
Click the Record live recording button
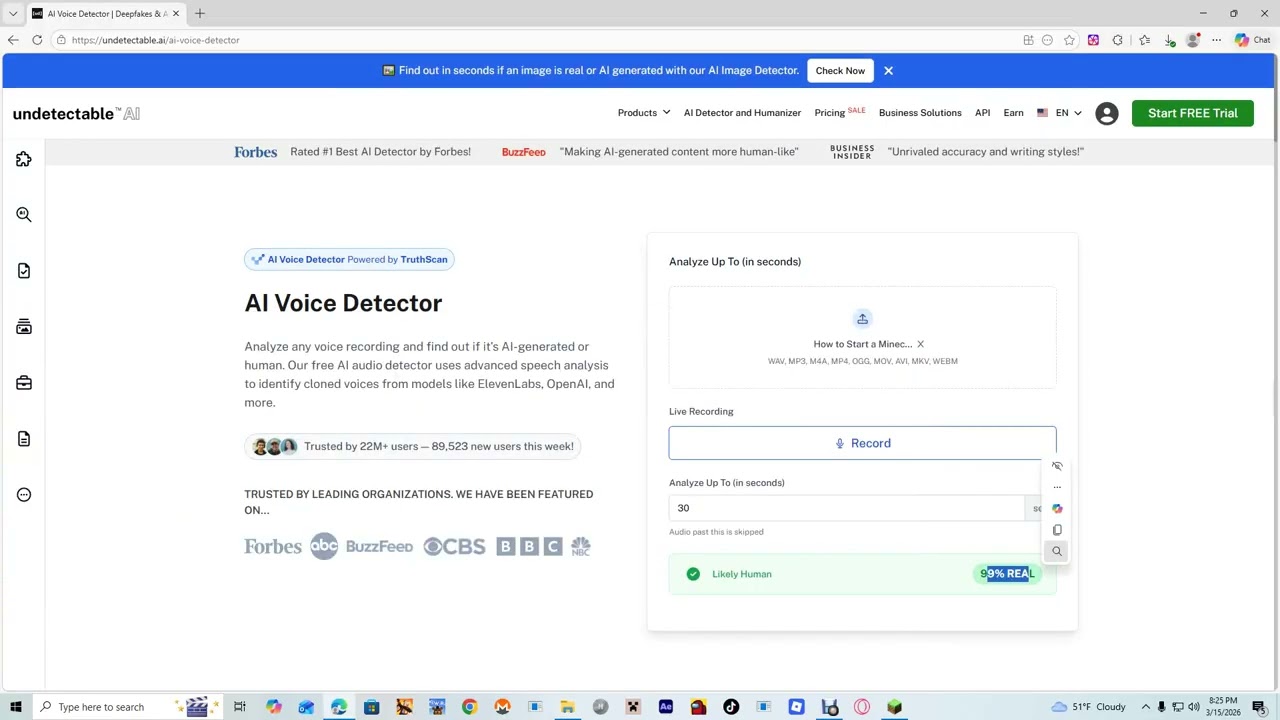click(862, 443)
